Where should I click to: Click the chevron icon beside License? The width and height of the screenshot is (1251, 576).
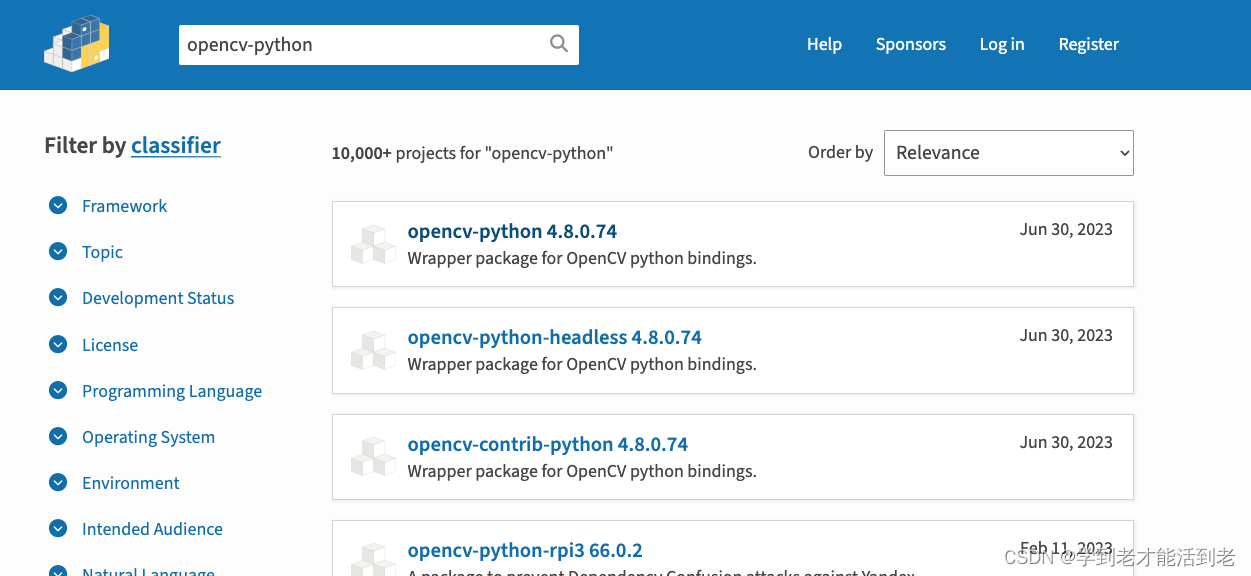click(57, 344)
